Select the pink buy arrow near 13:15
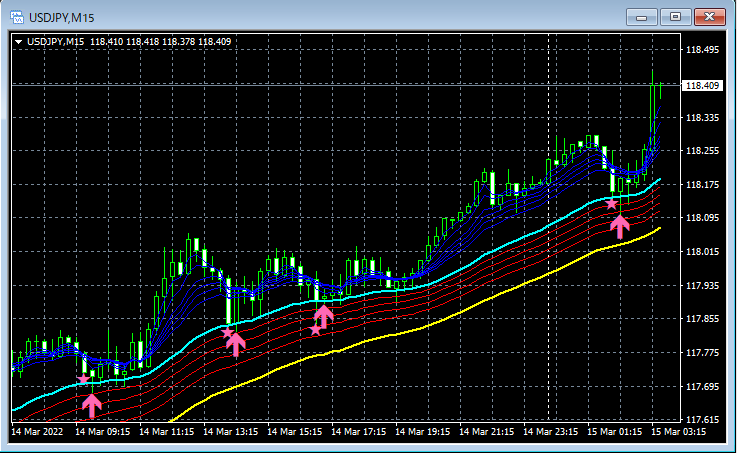Image resolution: width=738 pixels, height=453 pixels. (x=236, y=344)
